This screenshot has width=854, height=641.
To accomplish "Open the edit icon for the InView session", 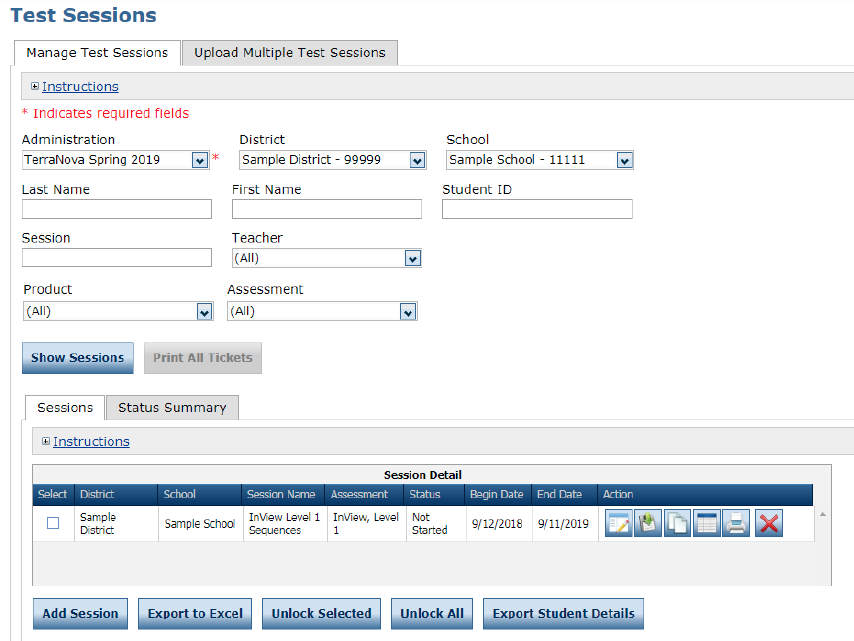I will (618, 522).
